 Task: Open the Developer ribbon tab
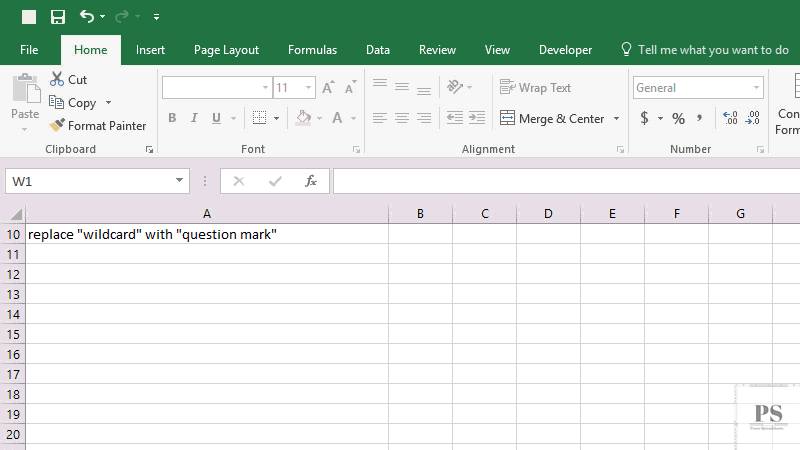(x=565, y=50)
